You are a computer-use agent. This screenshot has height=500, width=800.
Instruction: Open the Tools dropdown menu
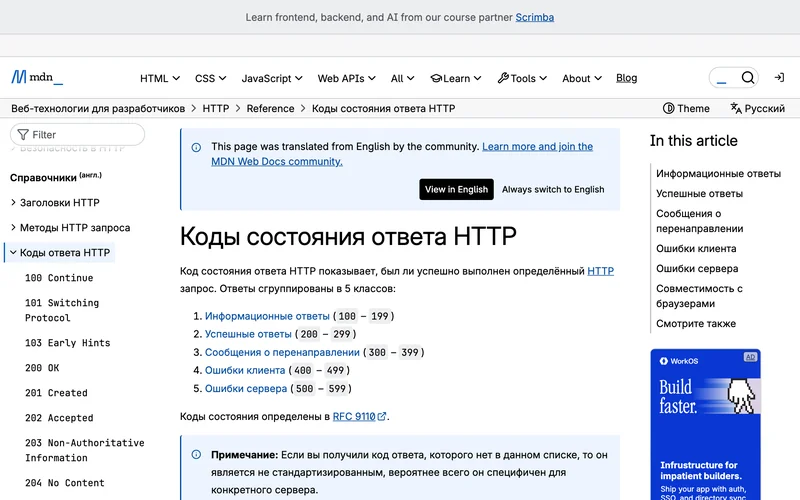pos(522,78)
